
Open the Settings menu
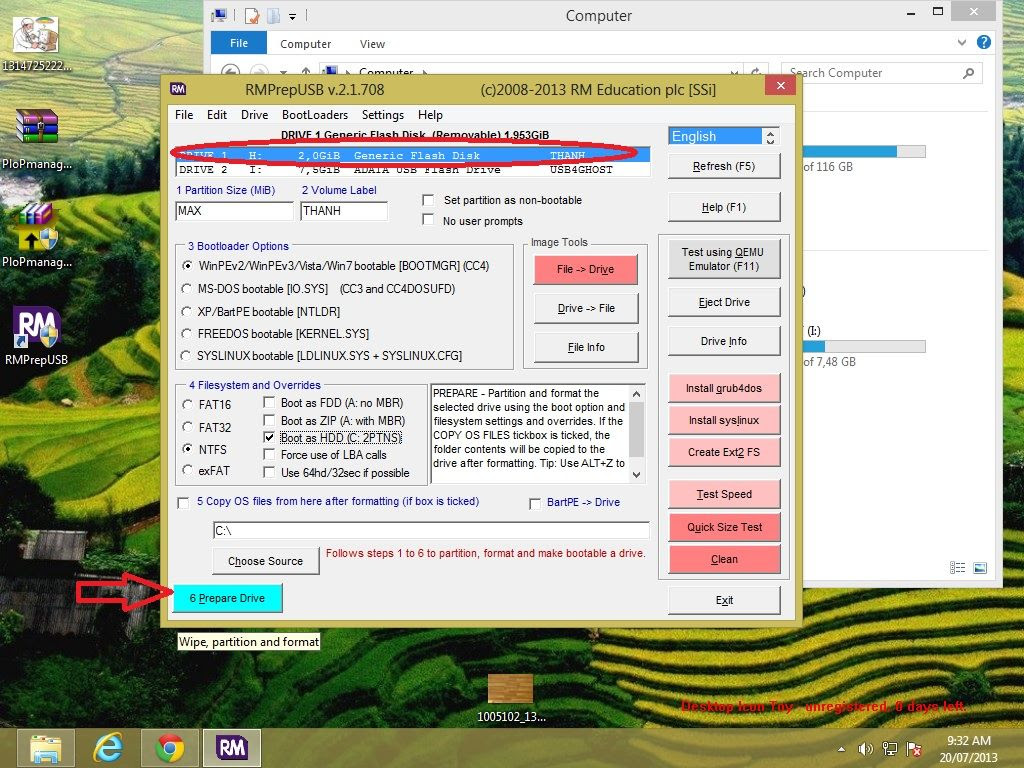tap(383, 115)
